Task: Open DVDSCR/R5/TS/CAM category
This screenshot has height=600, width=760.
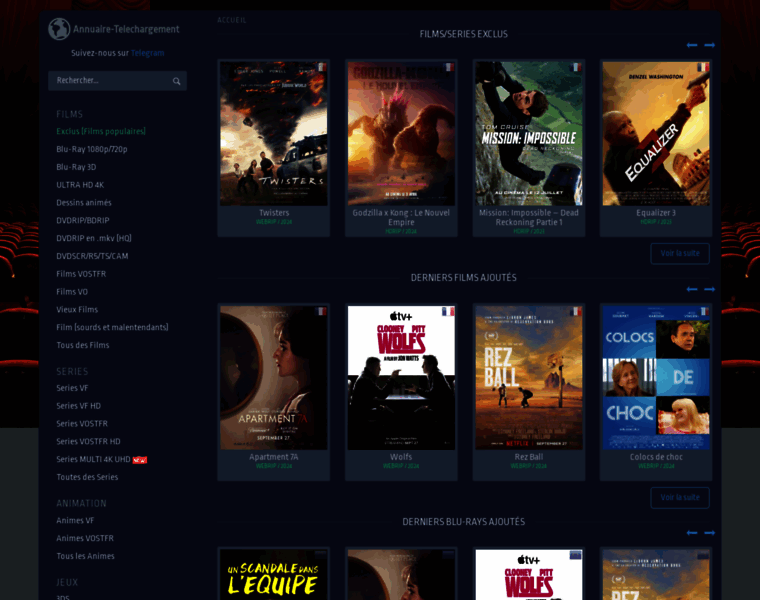Action: point(92,256)
